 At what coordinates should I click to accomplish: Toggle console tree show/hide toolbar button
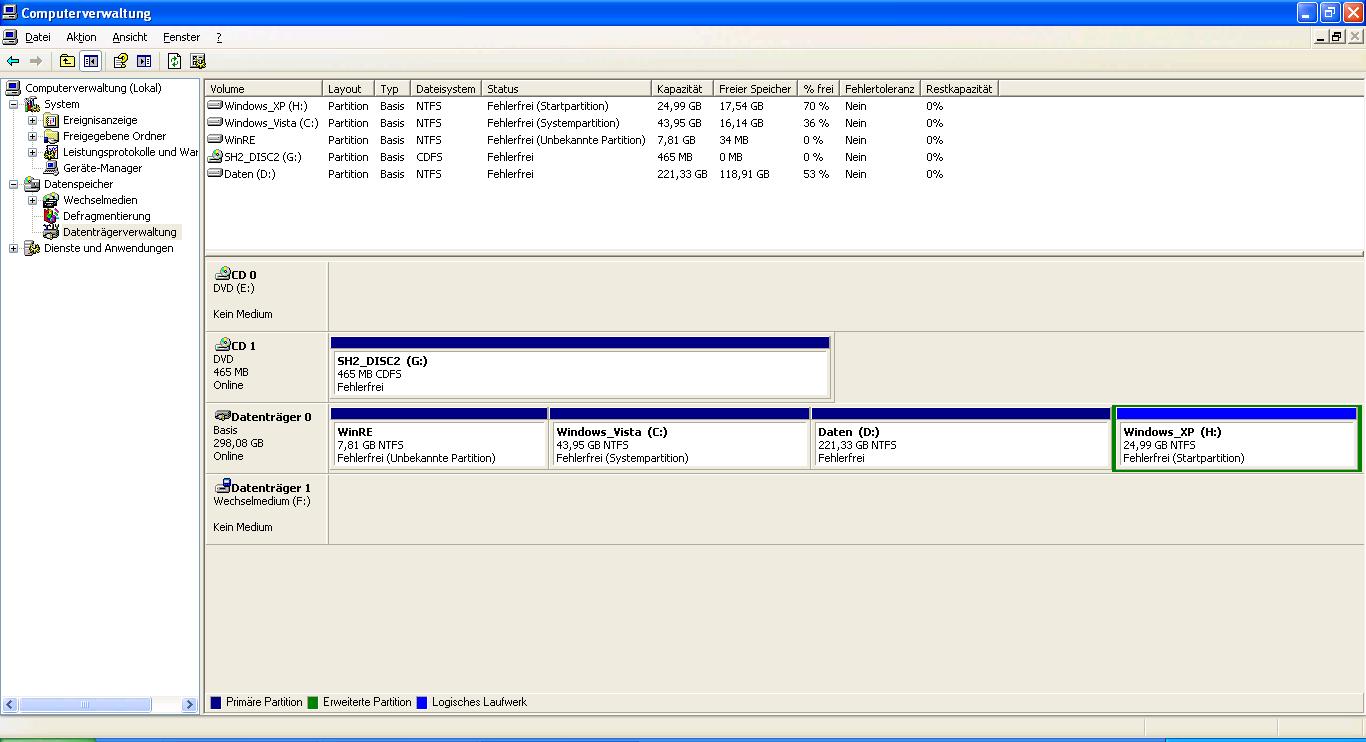click(x=91, y=61)
